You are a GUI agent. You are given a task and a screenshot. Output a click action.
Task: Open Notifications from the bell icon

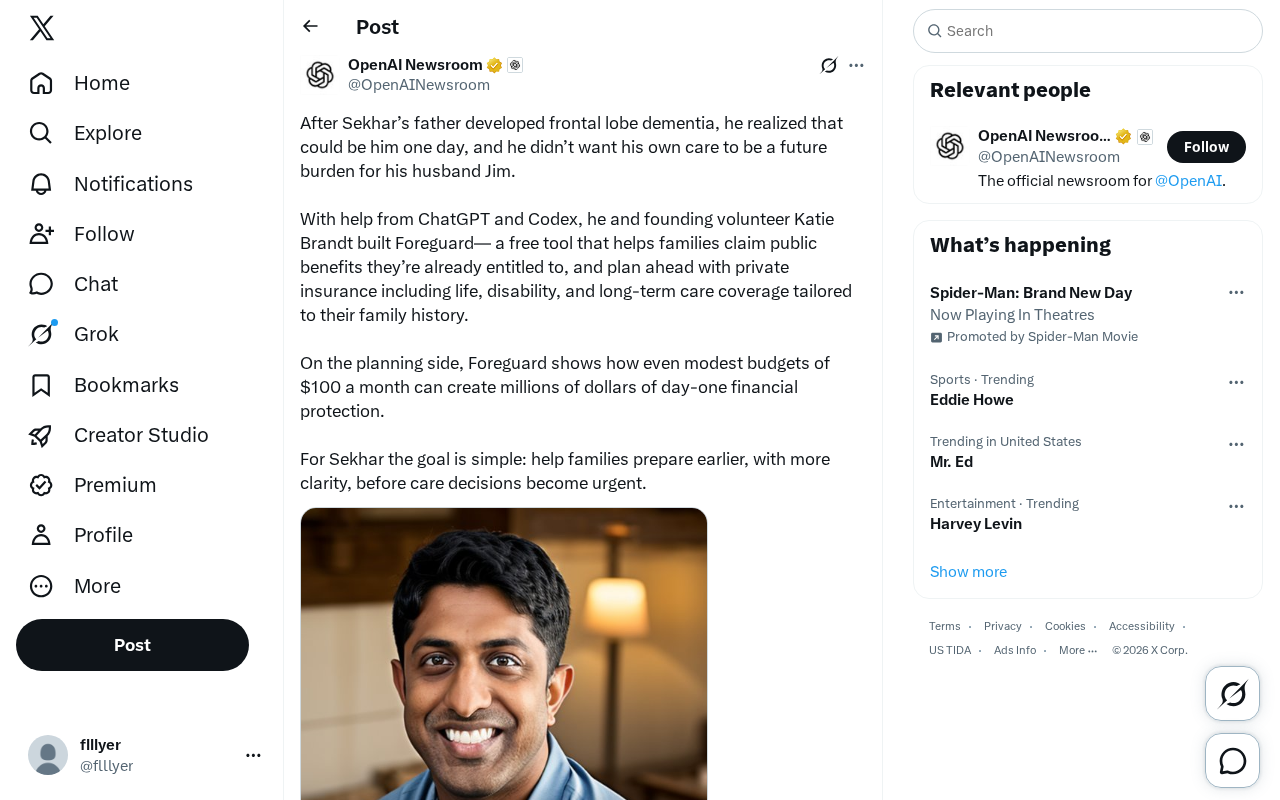tap(41, 184)
